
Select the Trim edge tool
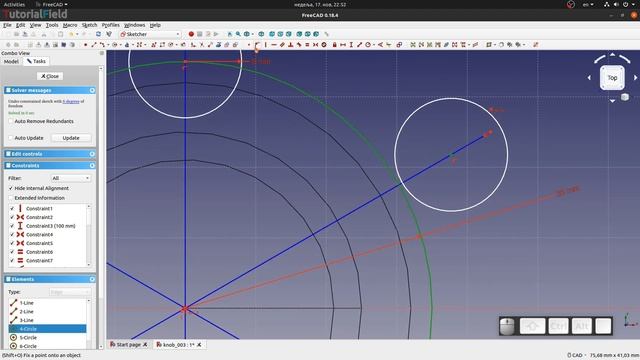[202, 44]
